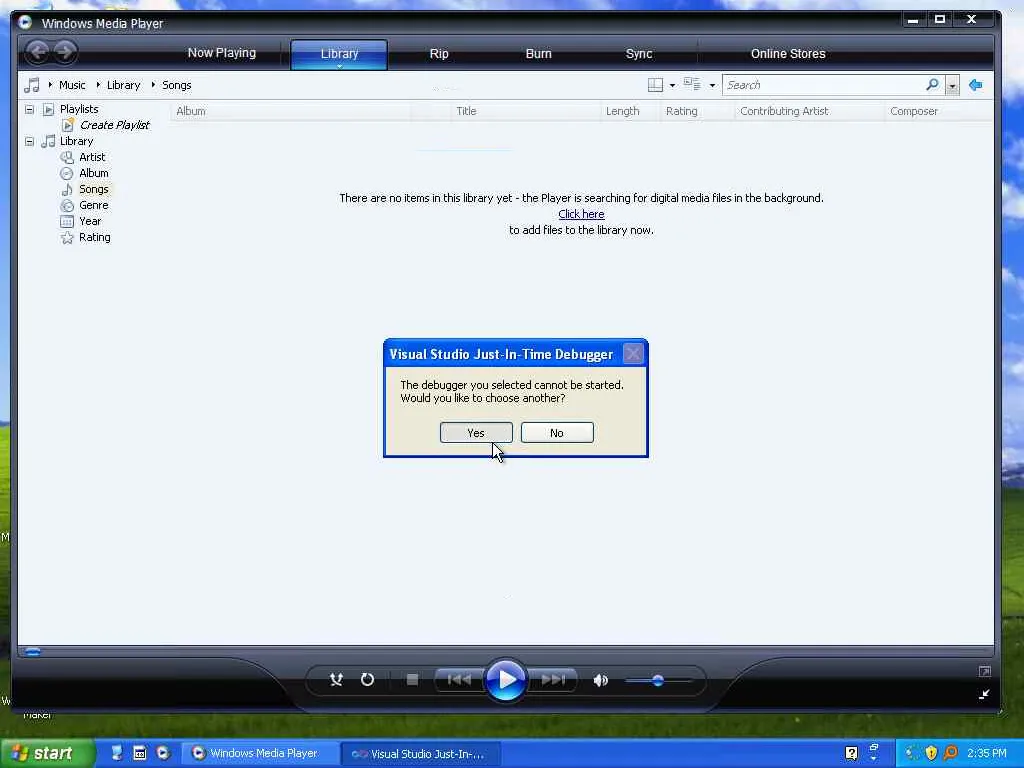Select the Library node in the tree
Viewport: 1024px width, 768px height.
(76, 141)
